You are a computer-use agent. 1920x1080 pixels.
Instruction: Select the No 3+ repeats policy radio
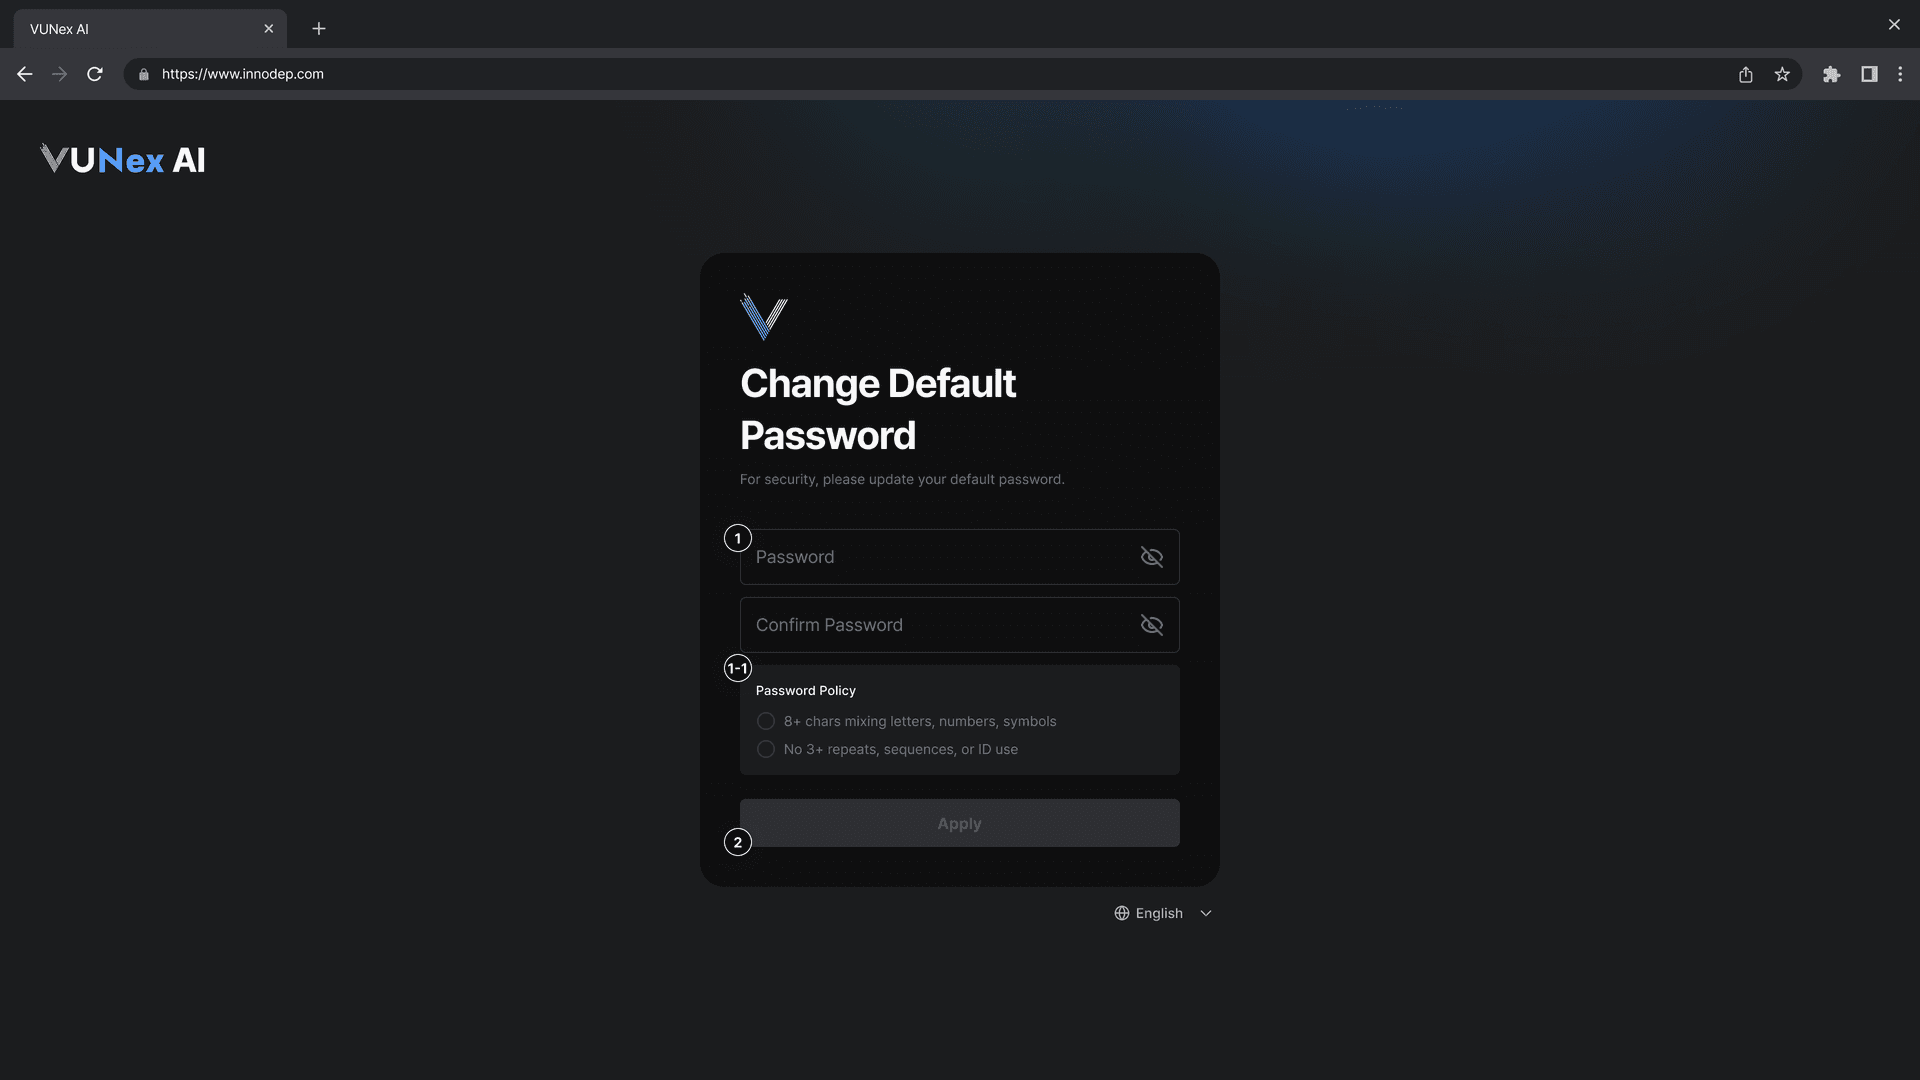click(766, 749)
